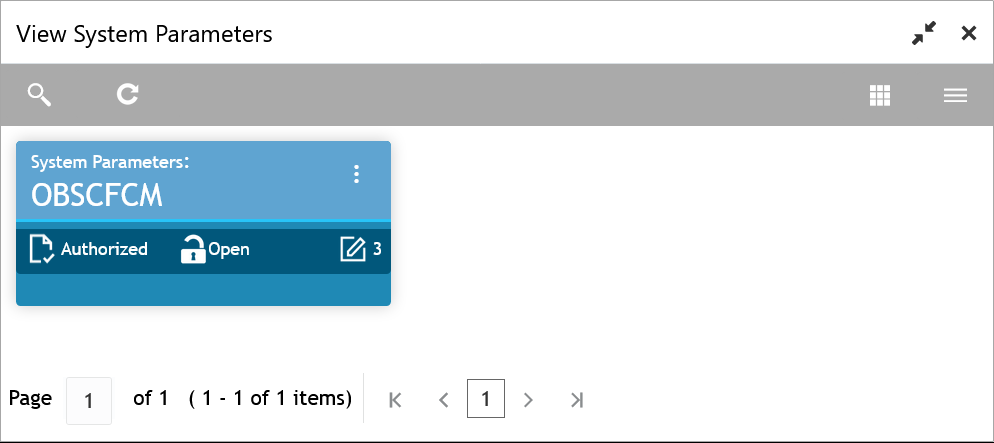
Task: Open the OBSCFCM system parameters card
Action: pyautogui.click(x=203, y=223)
